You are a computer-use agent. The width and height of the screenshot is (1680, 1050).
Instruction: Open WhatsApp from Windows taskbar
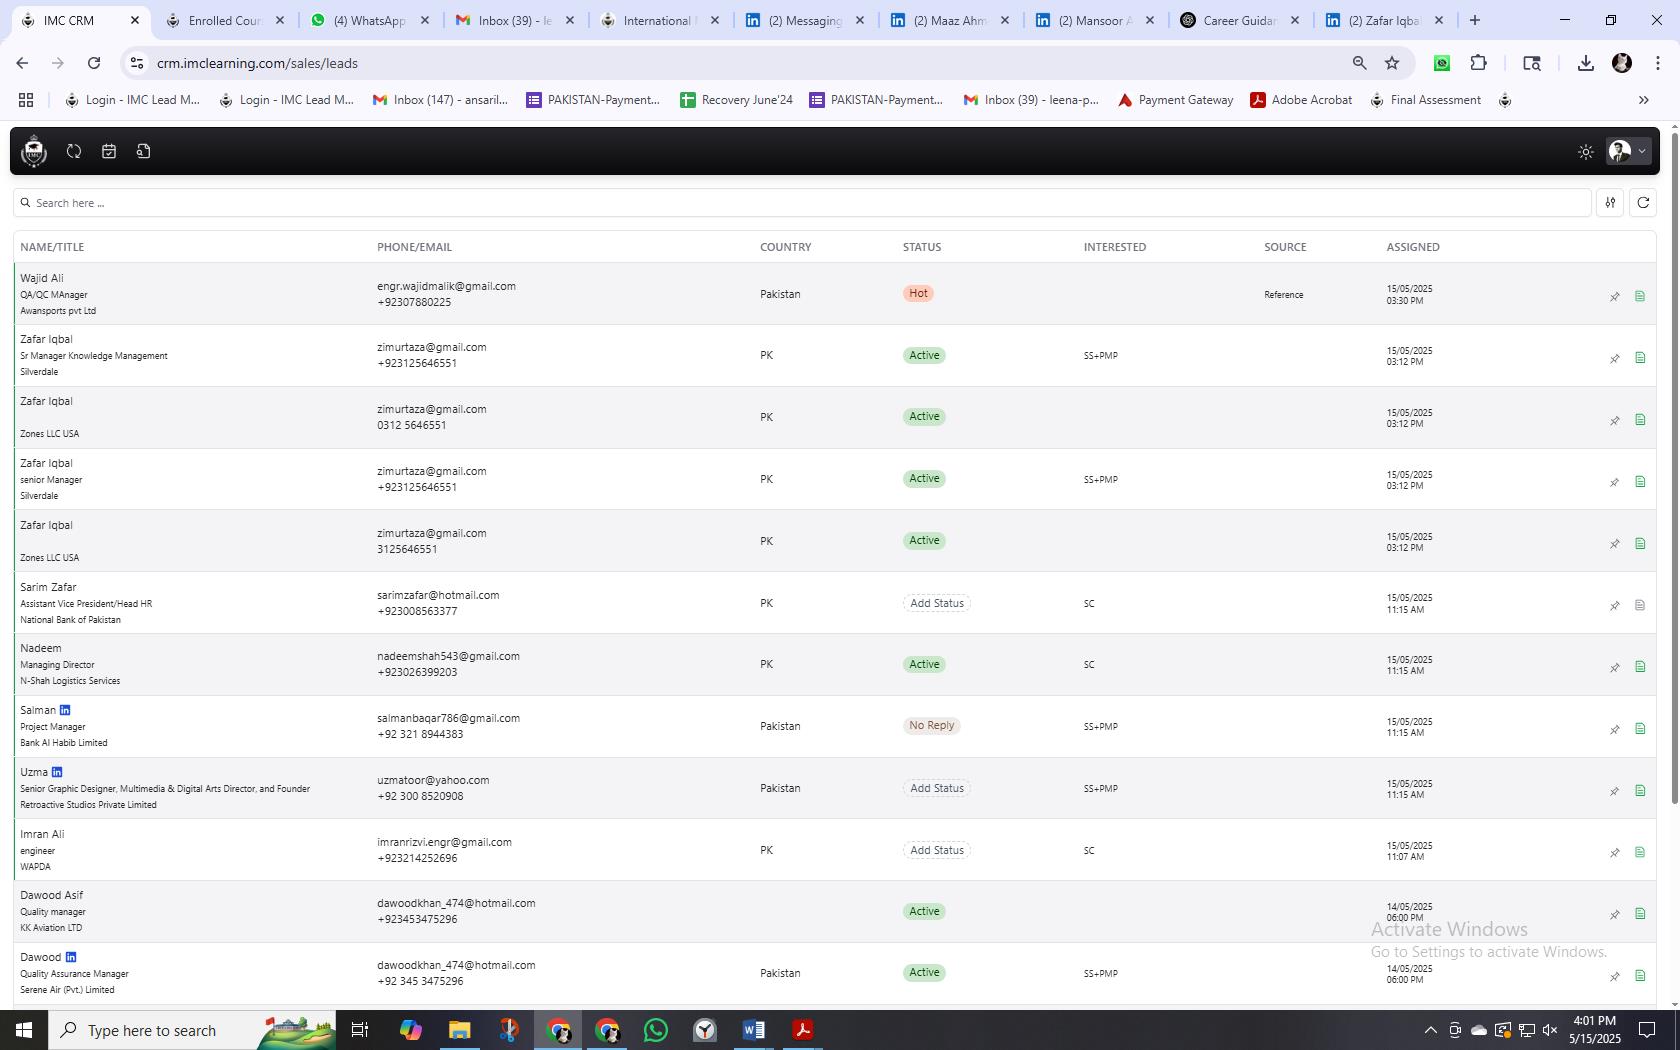pos(656,1030)
